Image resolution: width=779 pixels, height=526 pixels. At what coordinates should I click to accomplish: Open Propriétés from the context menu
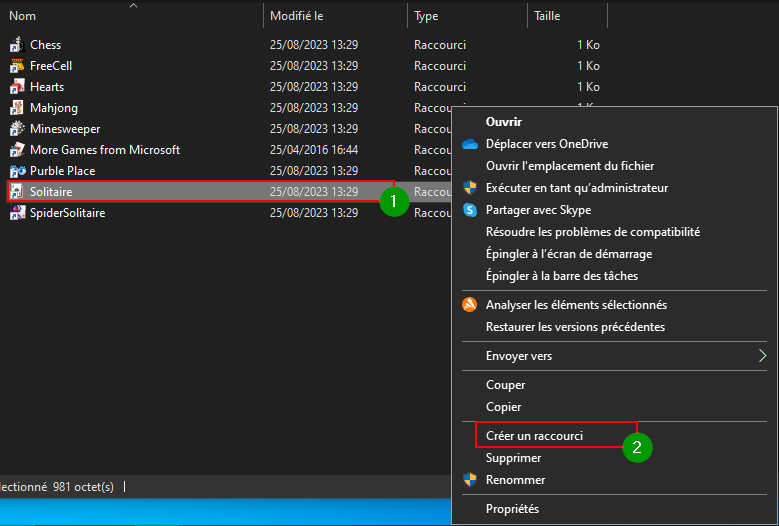(x=512, y=509)
